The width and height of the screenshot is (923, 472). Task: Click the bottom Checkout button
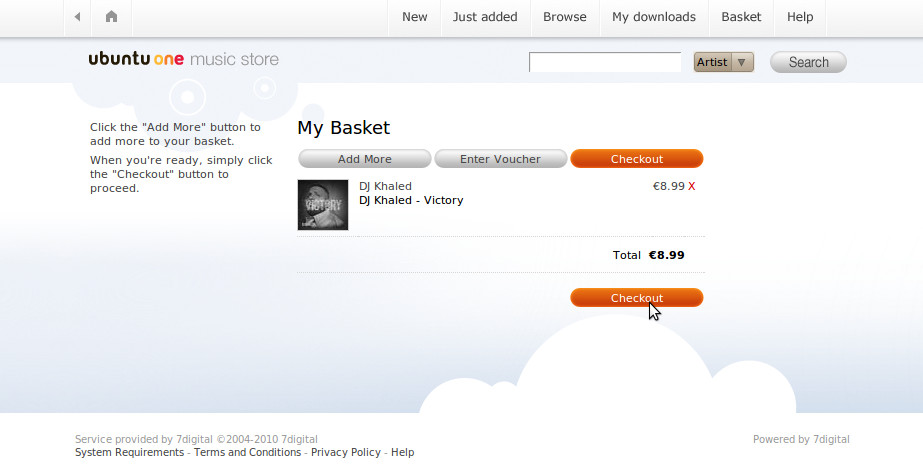637,298
